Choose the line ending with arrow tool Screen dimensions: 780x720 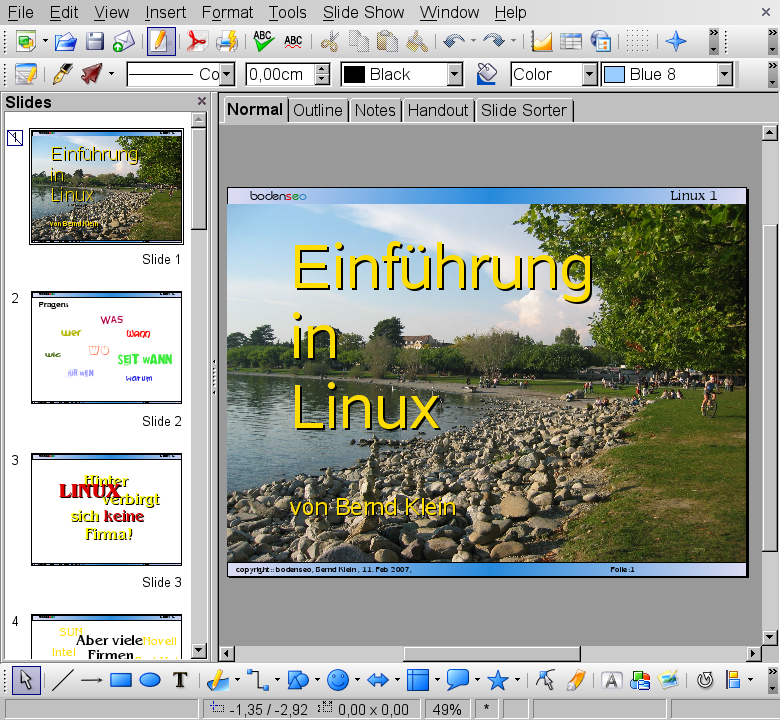tap(91, 680)
